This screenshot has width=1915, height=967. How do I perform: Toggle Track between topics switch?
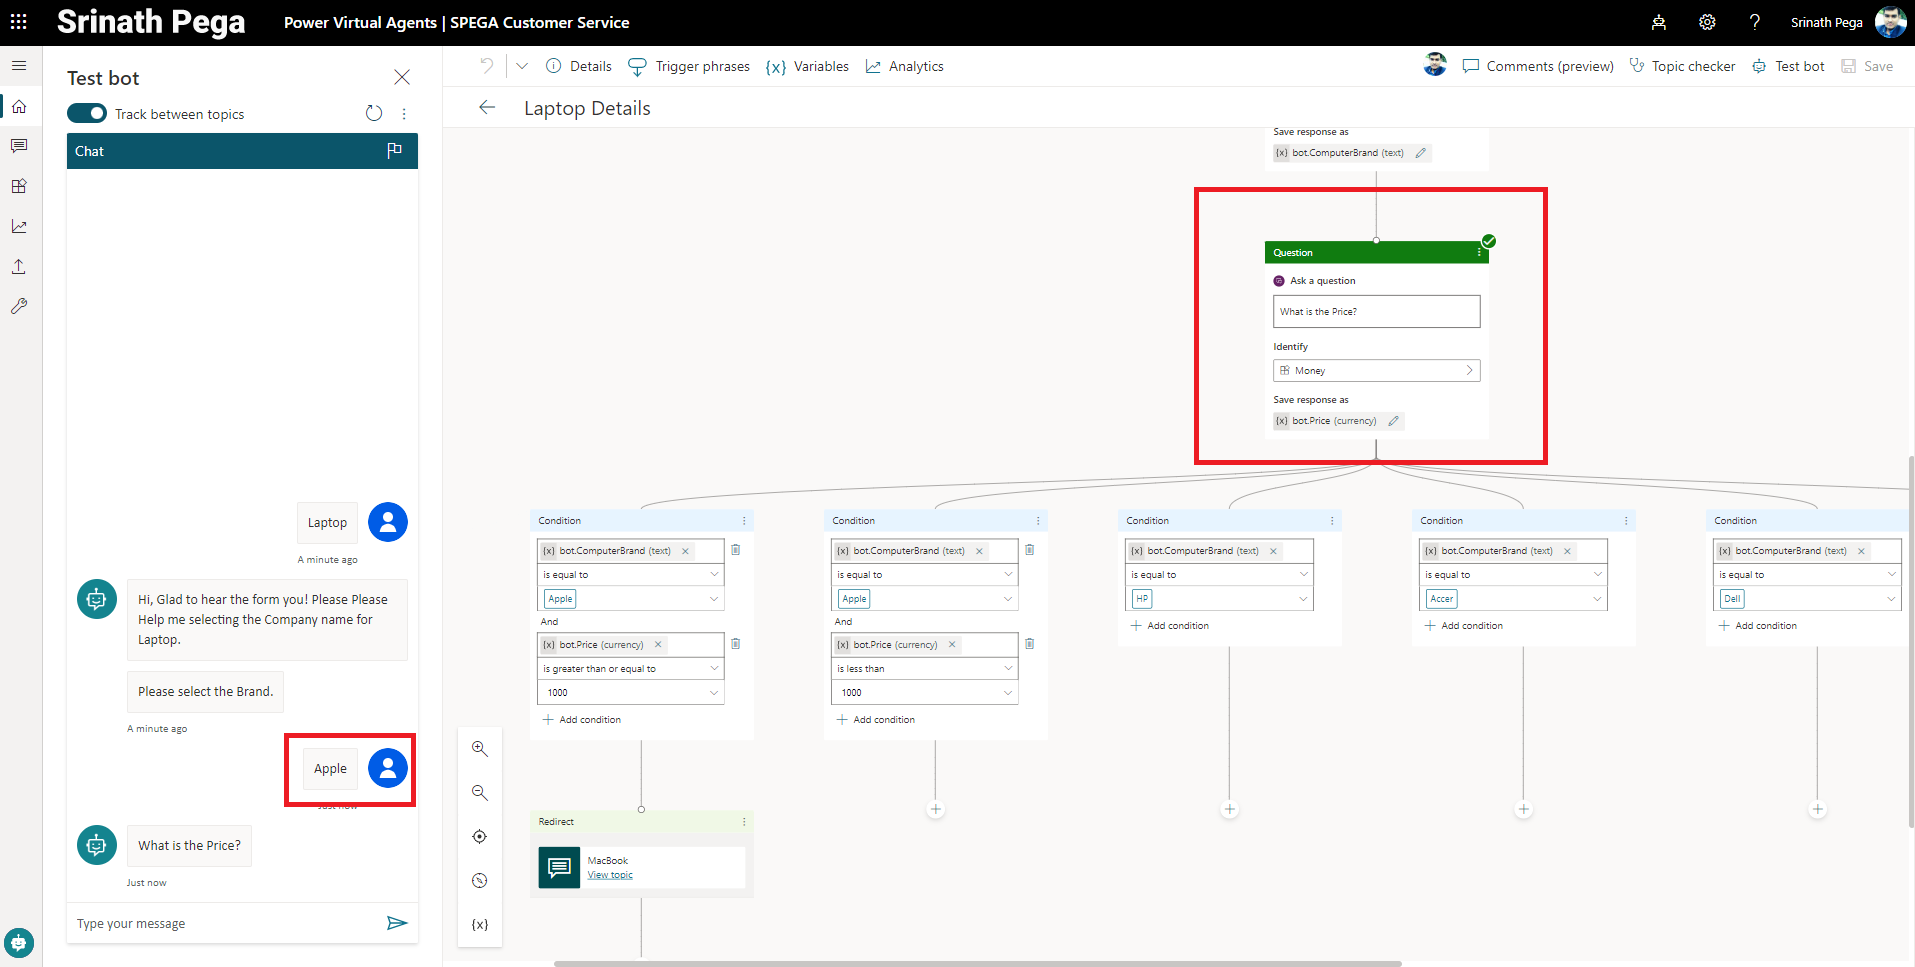pyautogui.click(x=87, y=114)
